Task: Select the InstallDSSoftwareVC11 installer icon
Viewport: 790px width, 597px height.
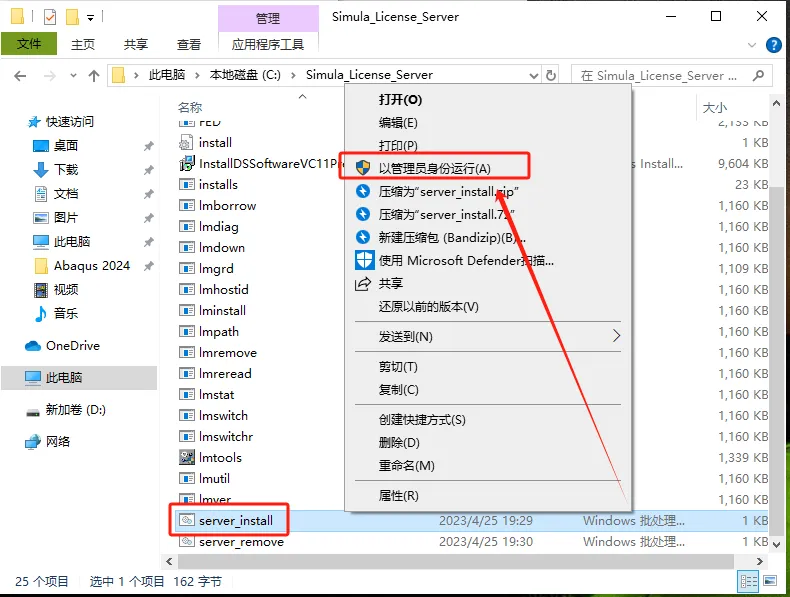Action: pyautogui.click(x=187, y=163)
